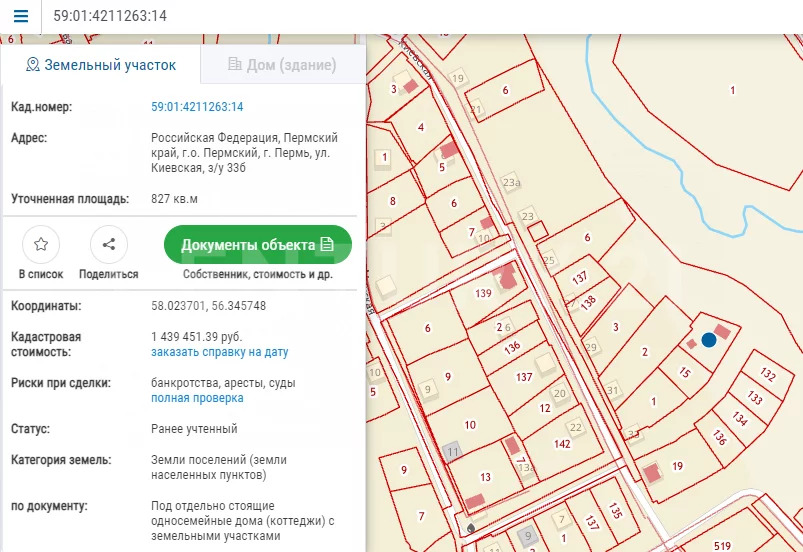Screen dimensions: 803x552
Task: Open the hamburger main menu
Action: [21, 16]
